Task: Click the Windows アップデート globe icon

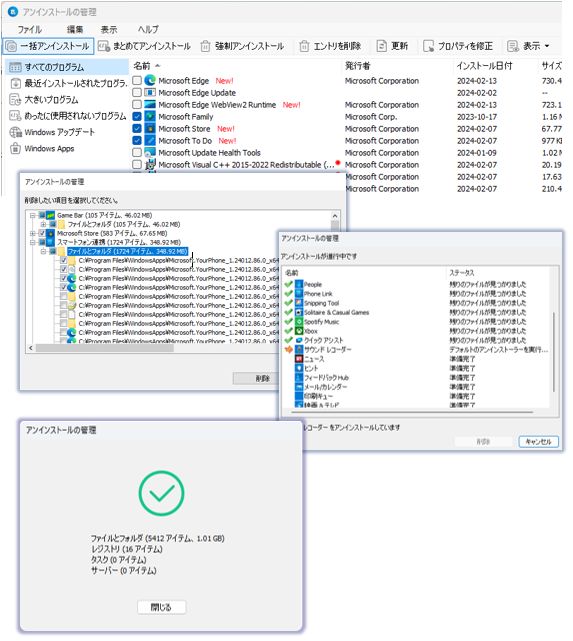Action: (15, 132)
